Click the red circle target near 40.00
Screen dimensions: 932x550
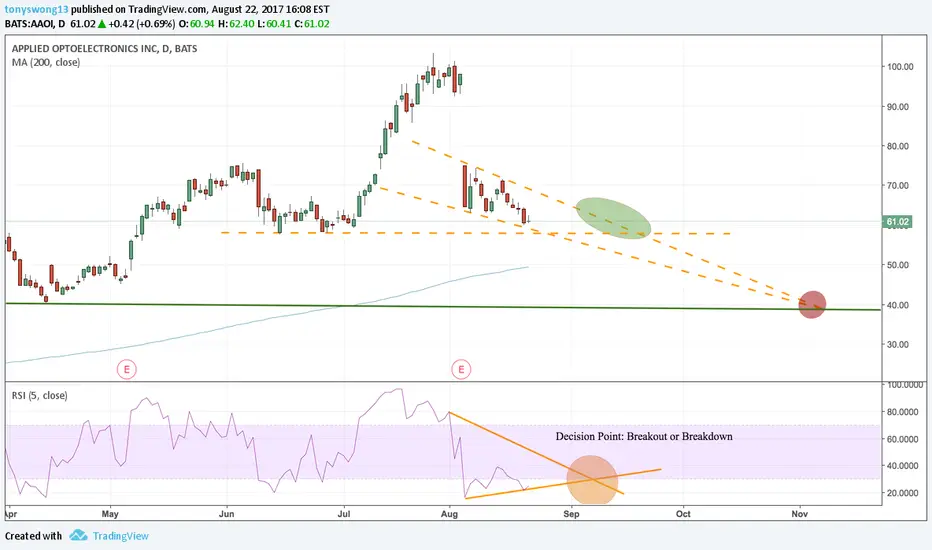click(x=812, y=304)
